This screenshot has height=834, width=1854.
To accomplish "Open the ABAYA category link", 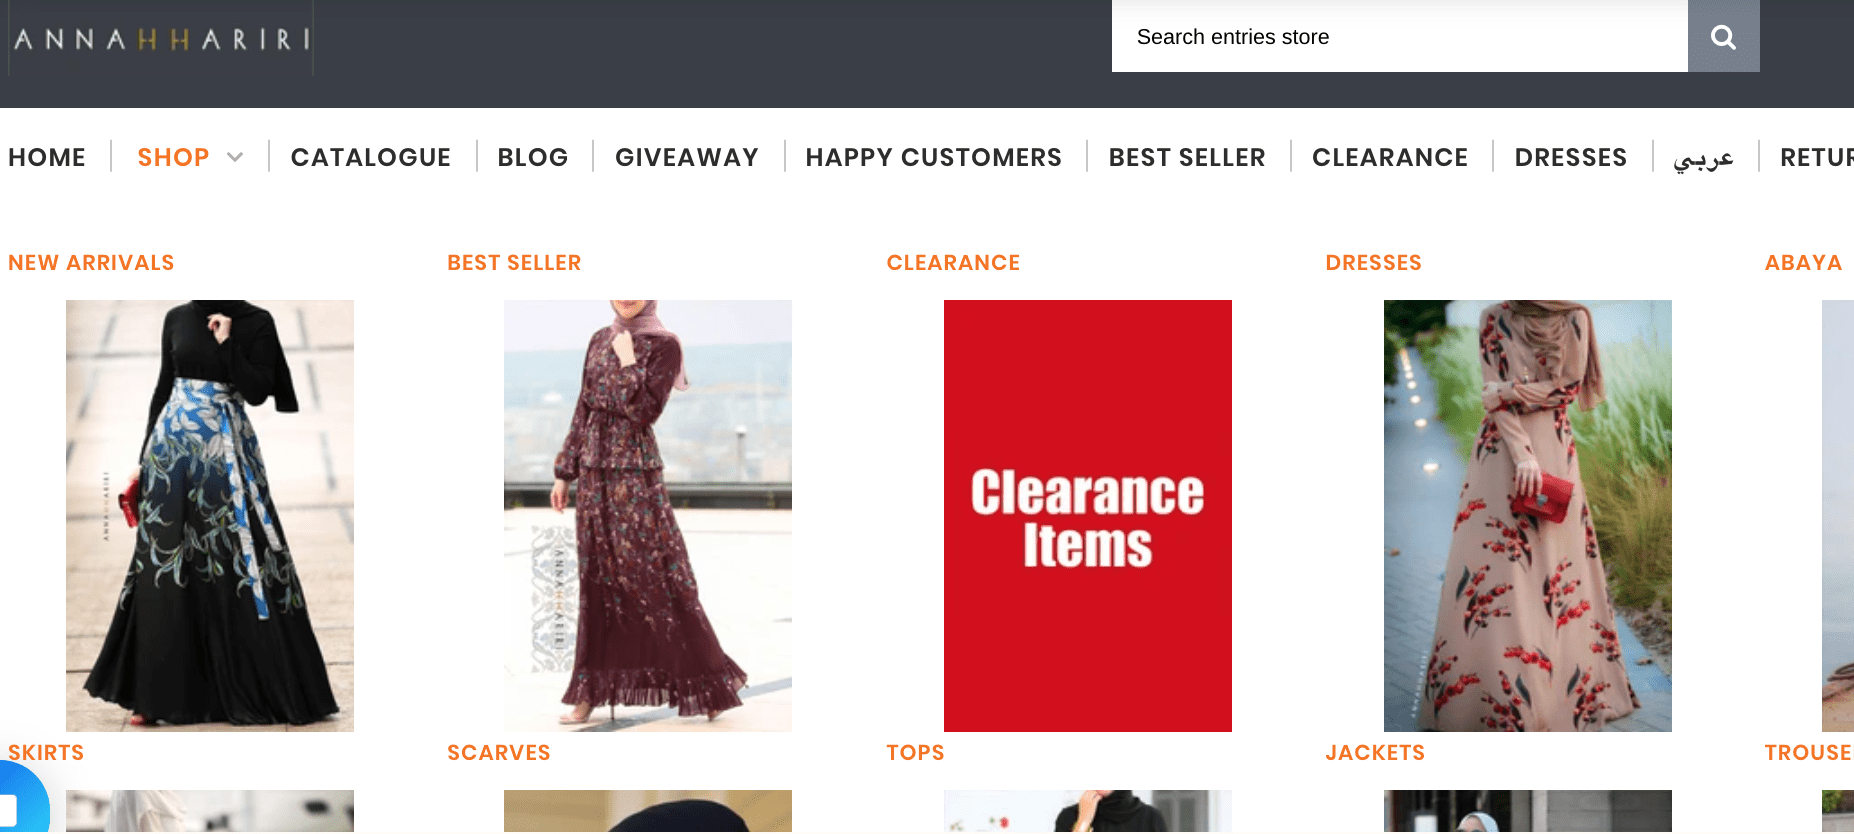I will (x=1803, y=262).
